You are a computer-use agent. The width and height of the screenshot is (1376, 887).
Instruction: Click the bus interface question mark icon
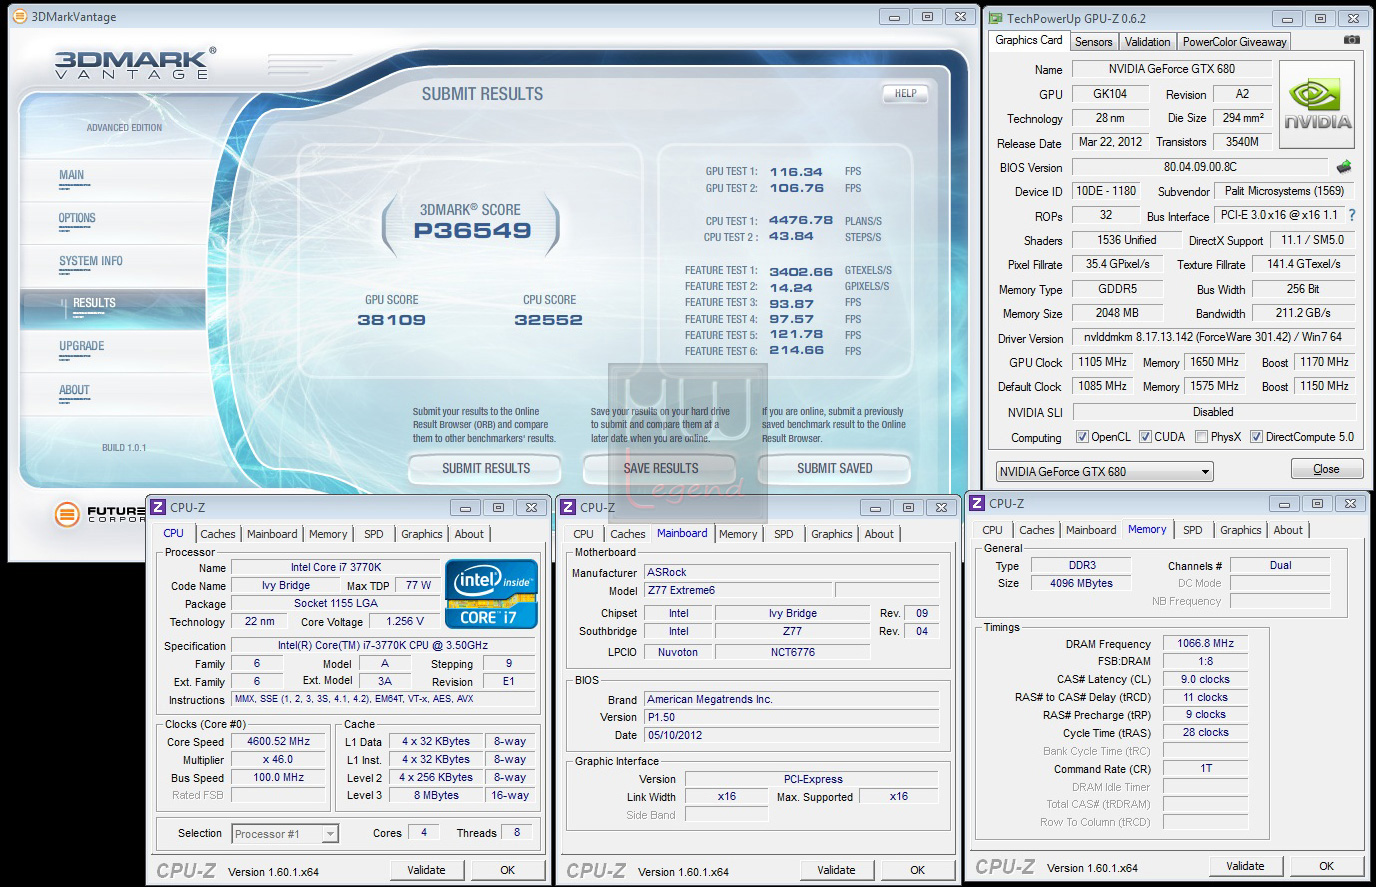1352,215
